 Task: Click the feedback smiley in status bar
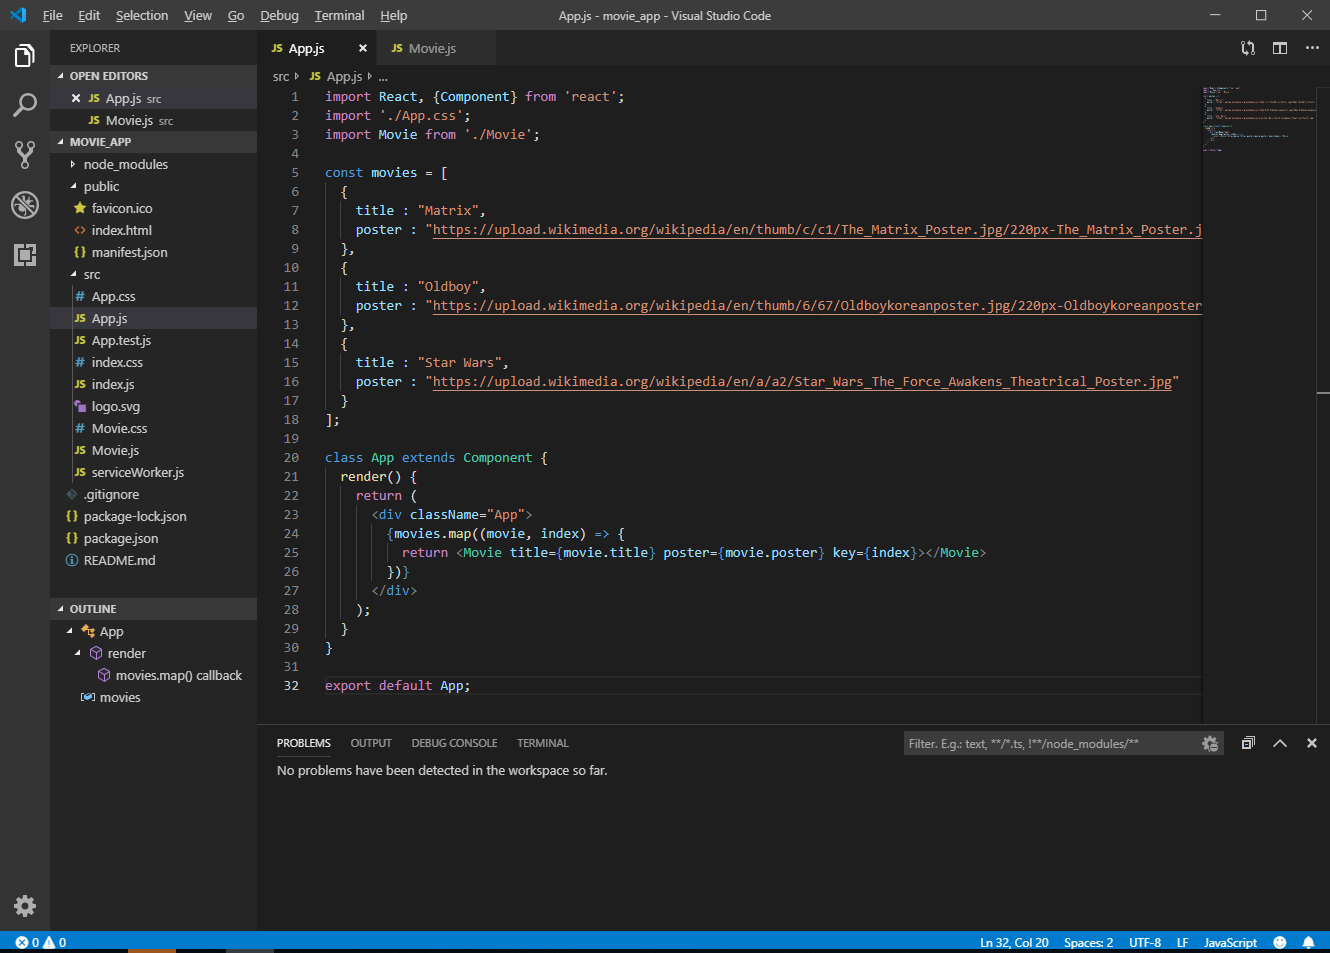(x=1280, y=942)
